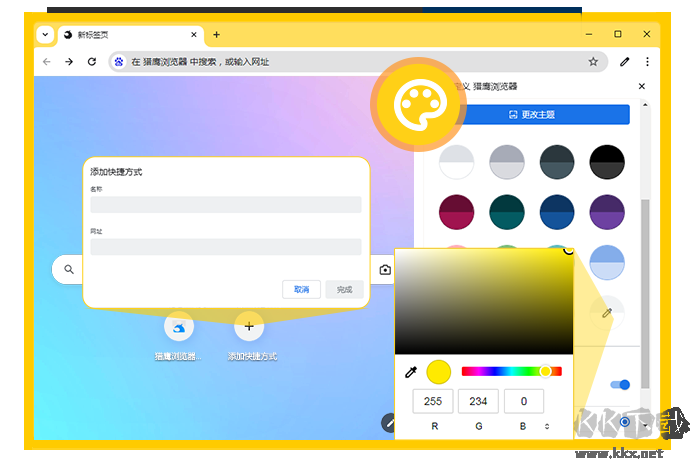Screen dimensions: 690x460
Task: Edit the G value field 234
Action: pyautogui.click(x=478, y=401)
